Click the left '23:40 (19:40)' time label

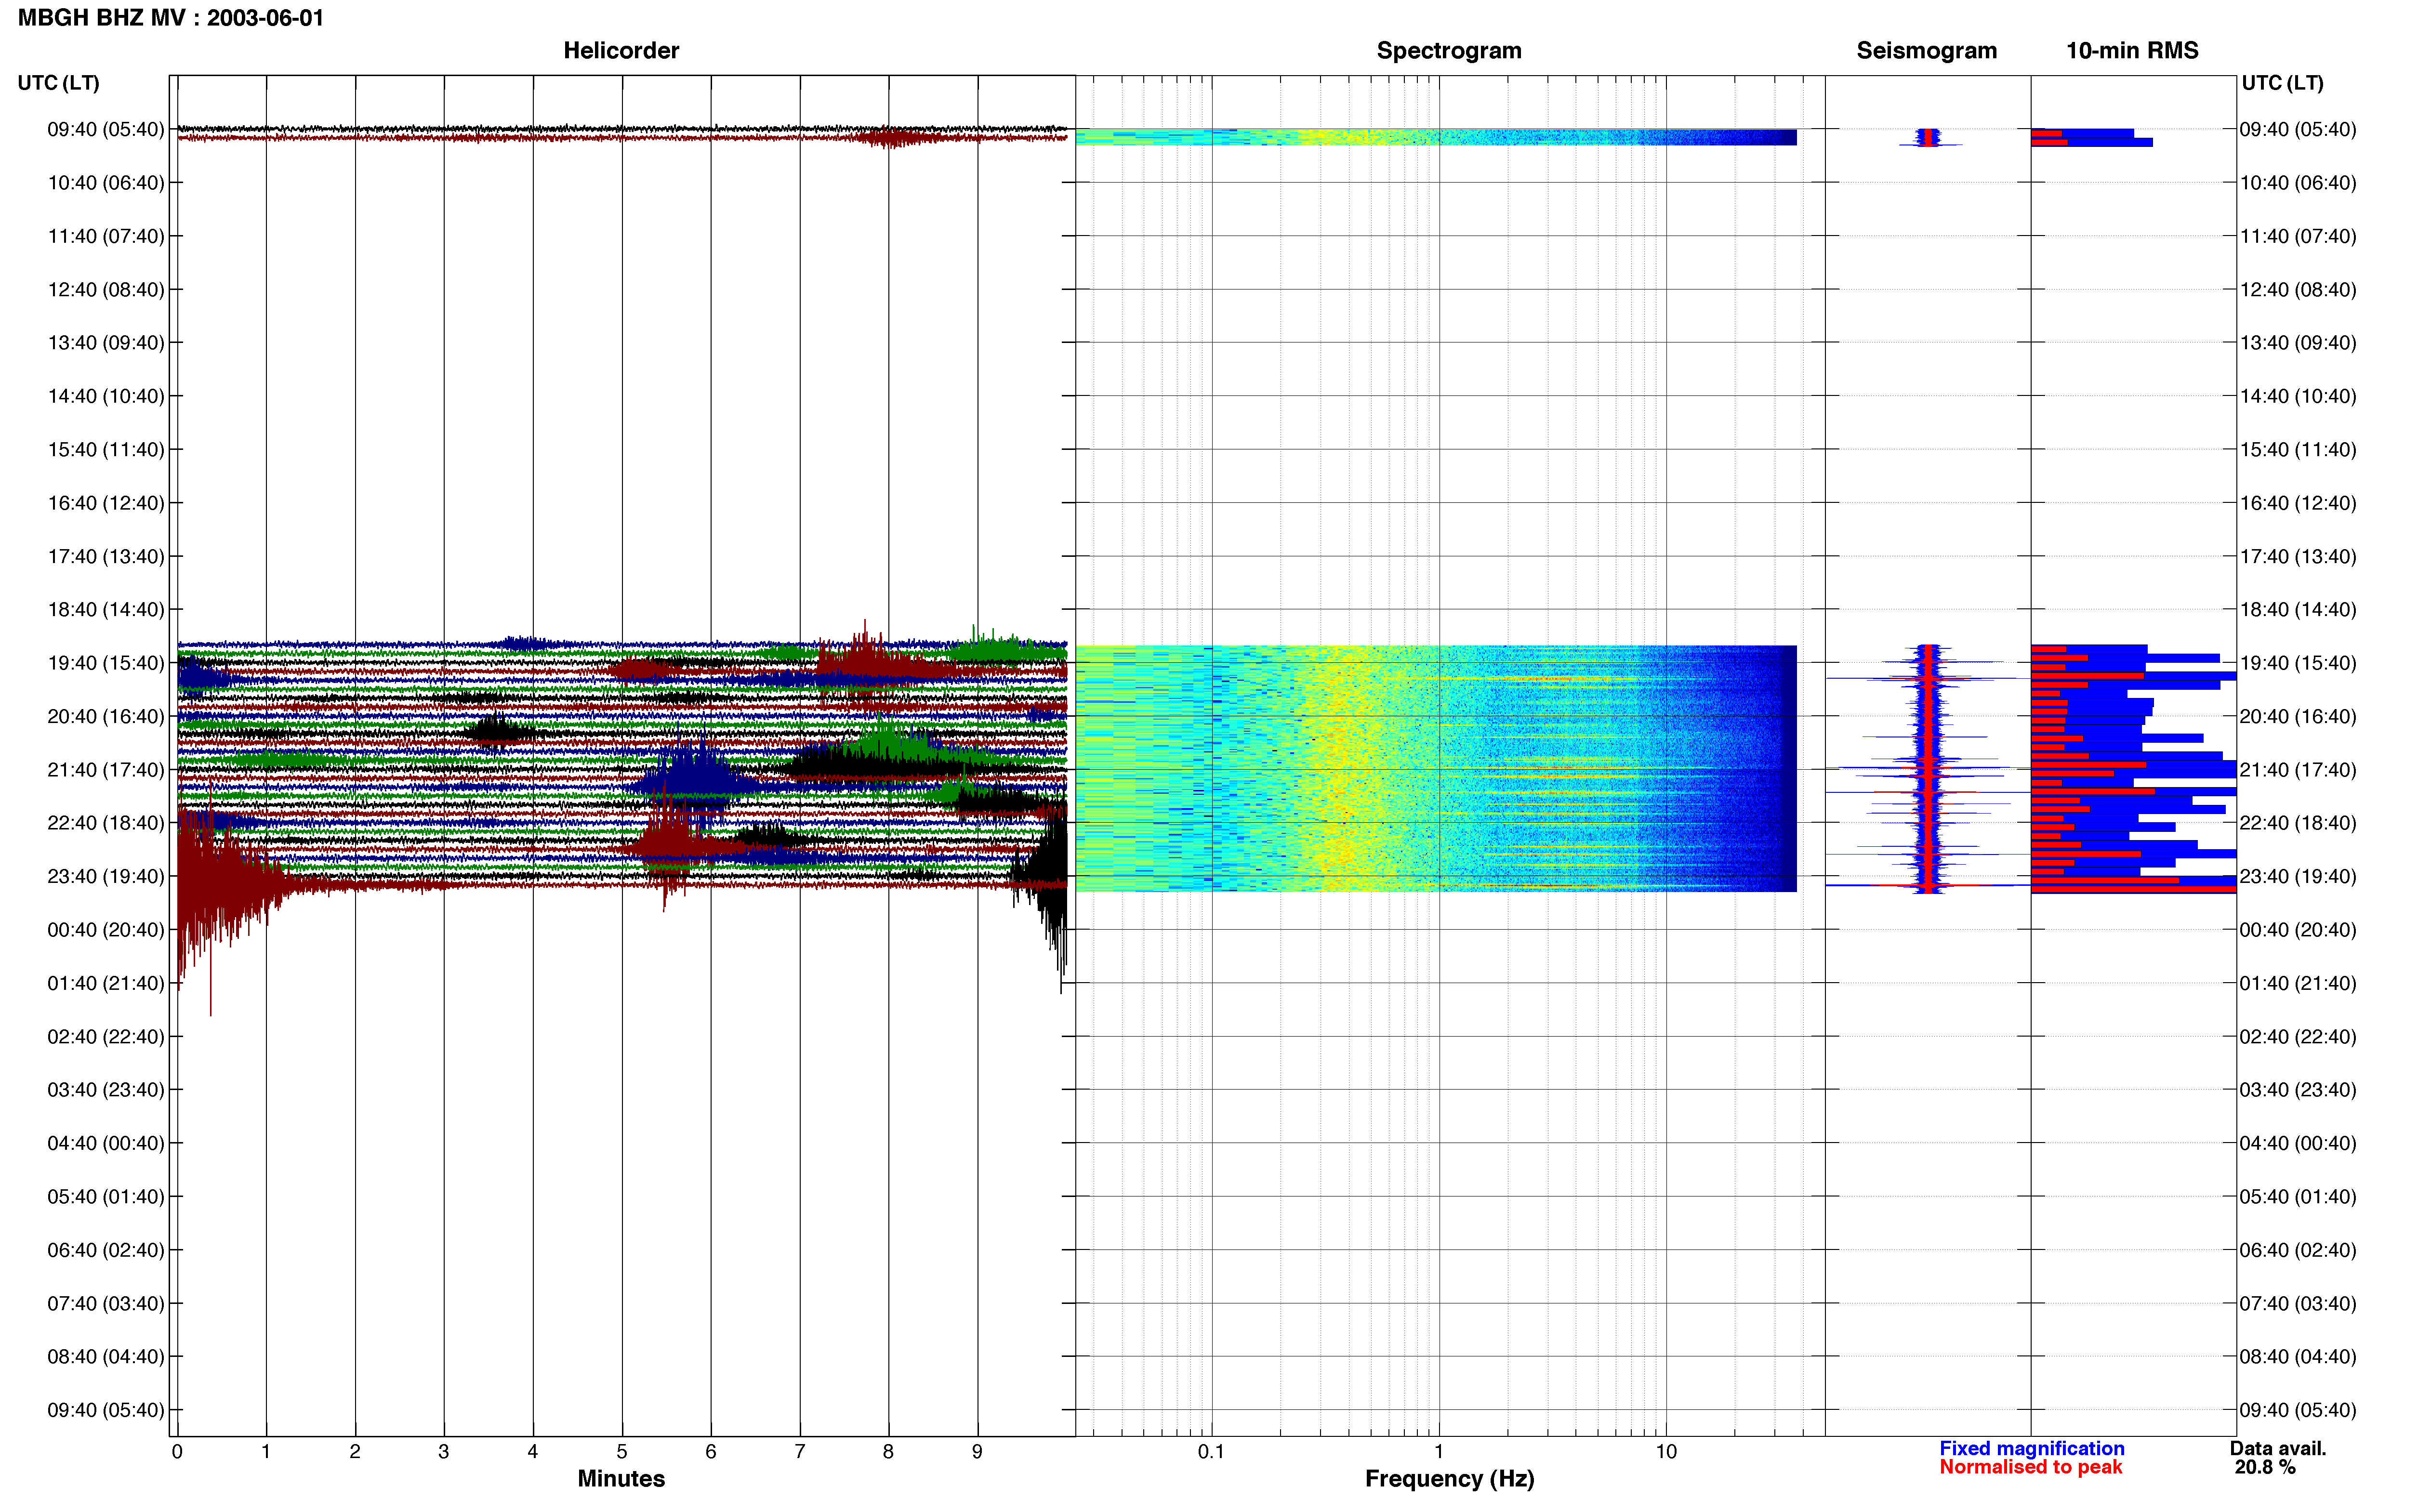pyautogui.click(x=106, y=876)
